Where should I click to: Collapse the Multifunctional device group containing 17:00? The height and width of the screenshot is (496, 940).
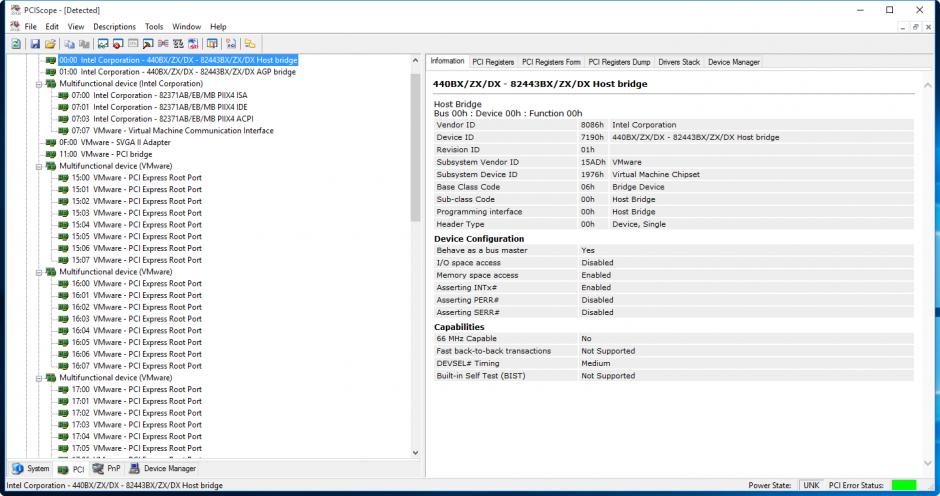39,378
